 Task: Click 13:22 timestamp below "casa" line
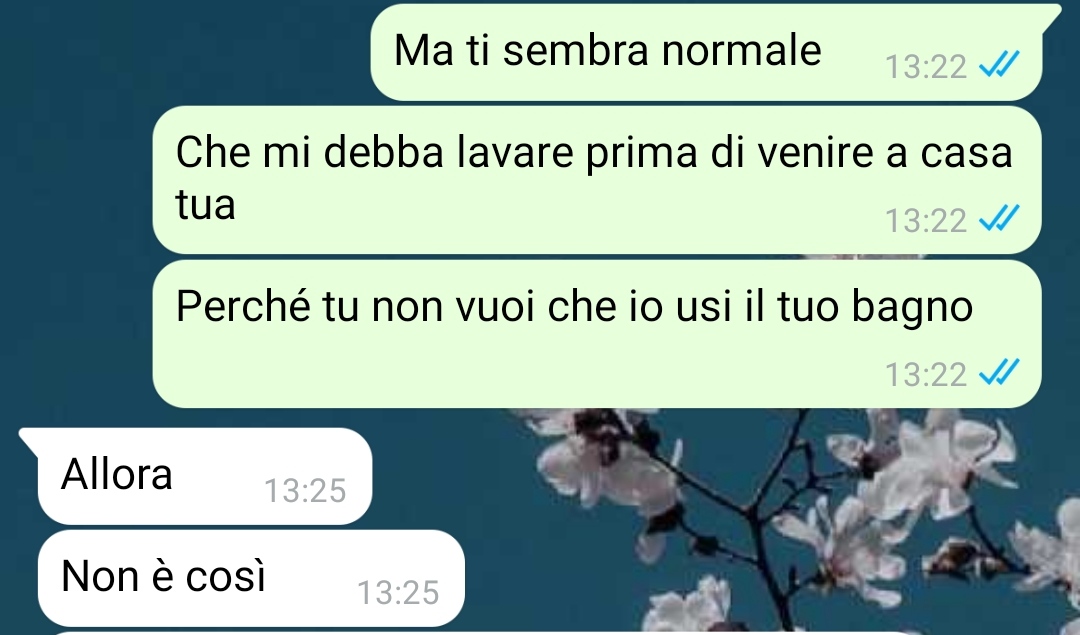pos(926,221)
